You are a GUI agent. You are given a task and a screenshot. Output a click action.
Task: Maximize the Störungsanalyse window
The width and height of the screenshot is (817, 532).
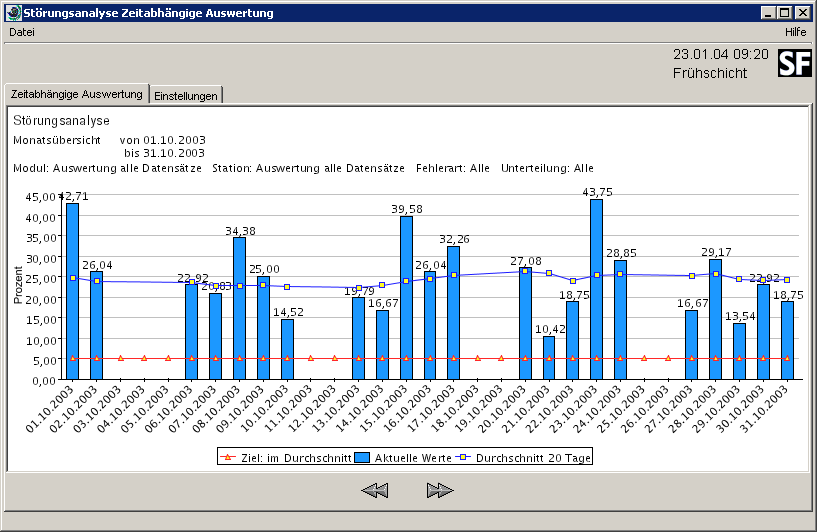[785, 13]
